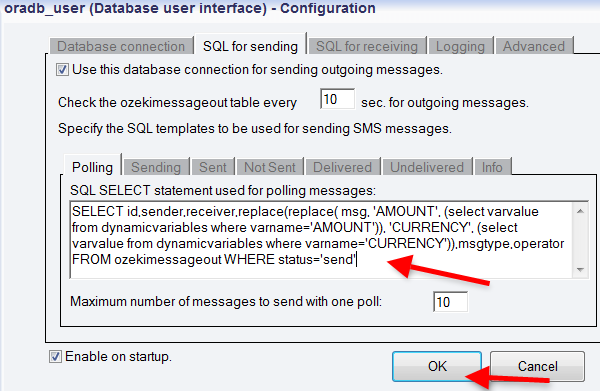This screenshot has height=391, width=600.
Task: Click the SQL box scroll up arrow
Action: [x=580, y=211]
